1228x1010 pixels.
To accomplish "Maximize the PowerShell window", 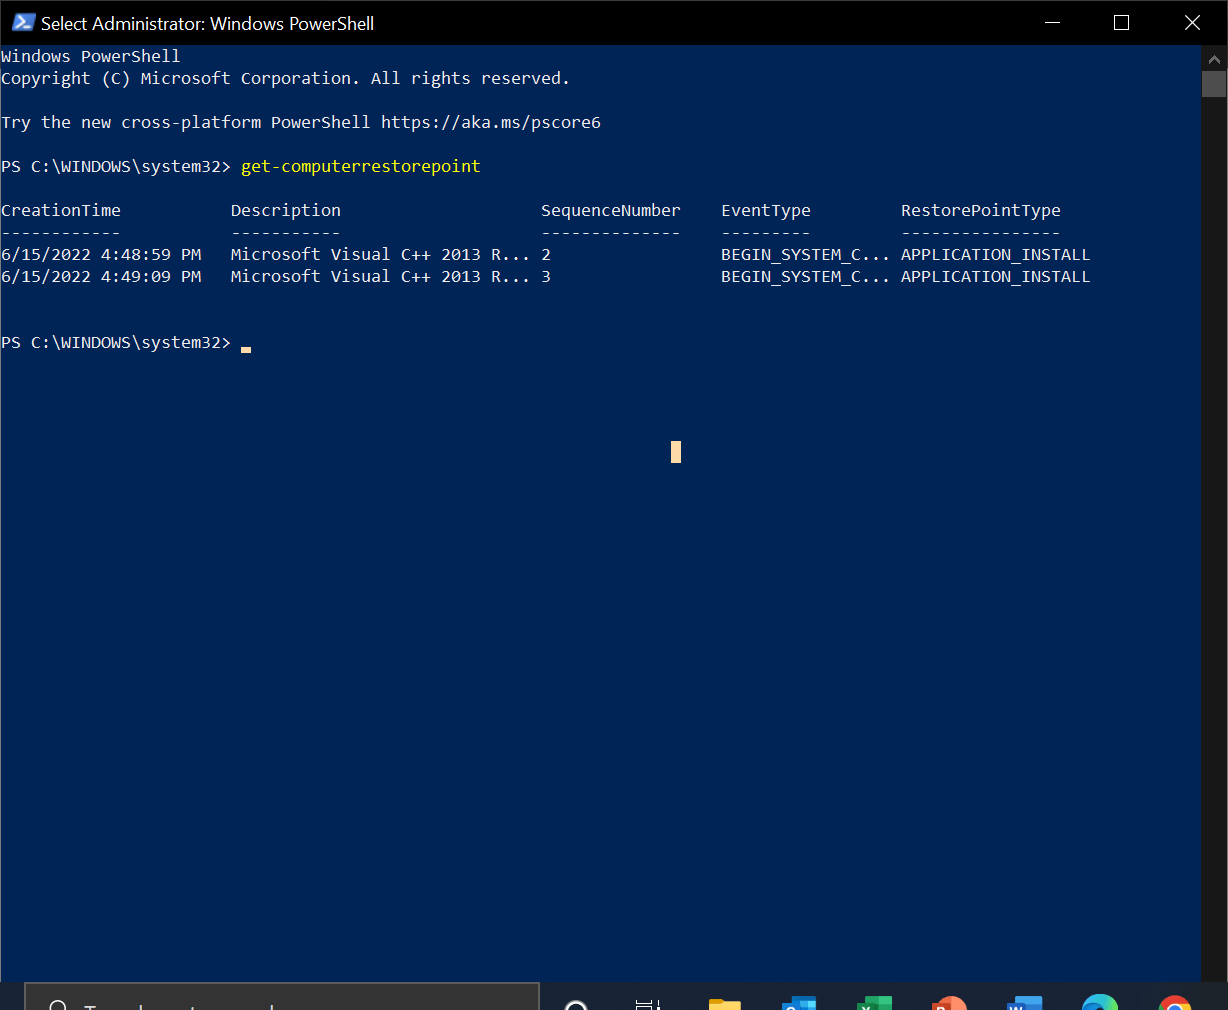I will [1122, 22].
